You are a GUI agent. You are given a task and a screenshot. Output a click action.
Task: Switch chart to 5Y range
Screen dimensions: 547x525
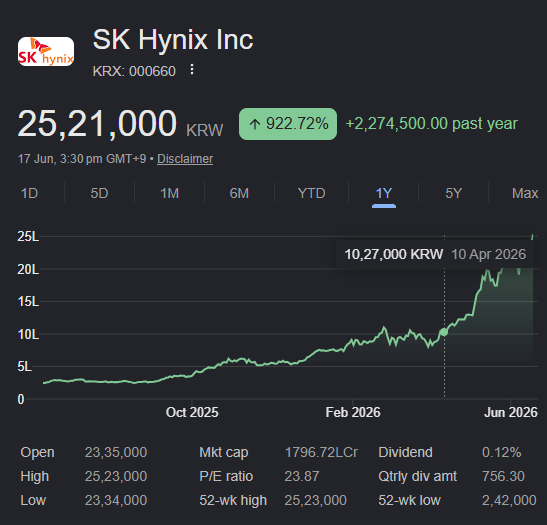pyautogui.click(x=454, y=193)
